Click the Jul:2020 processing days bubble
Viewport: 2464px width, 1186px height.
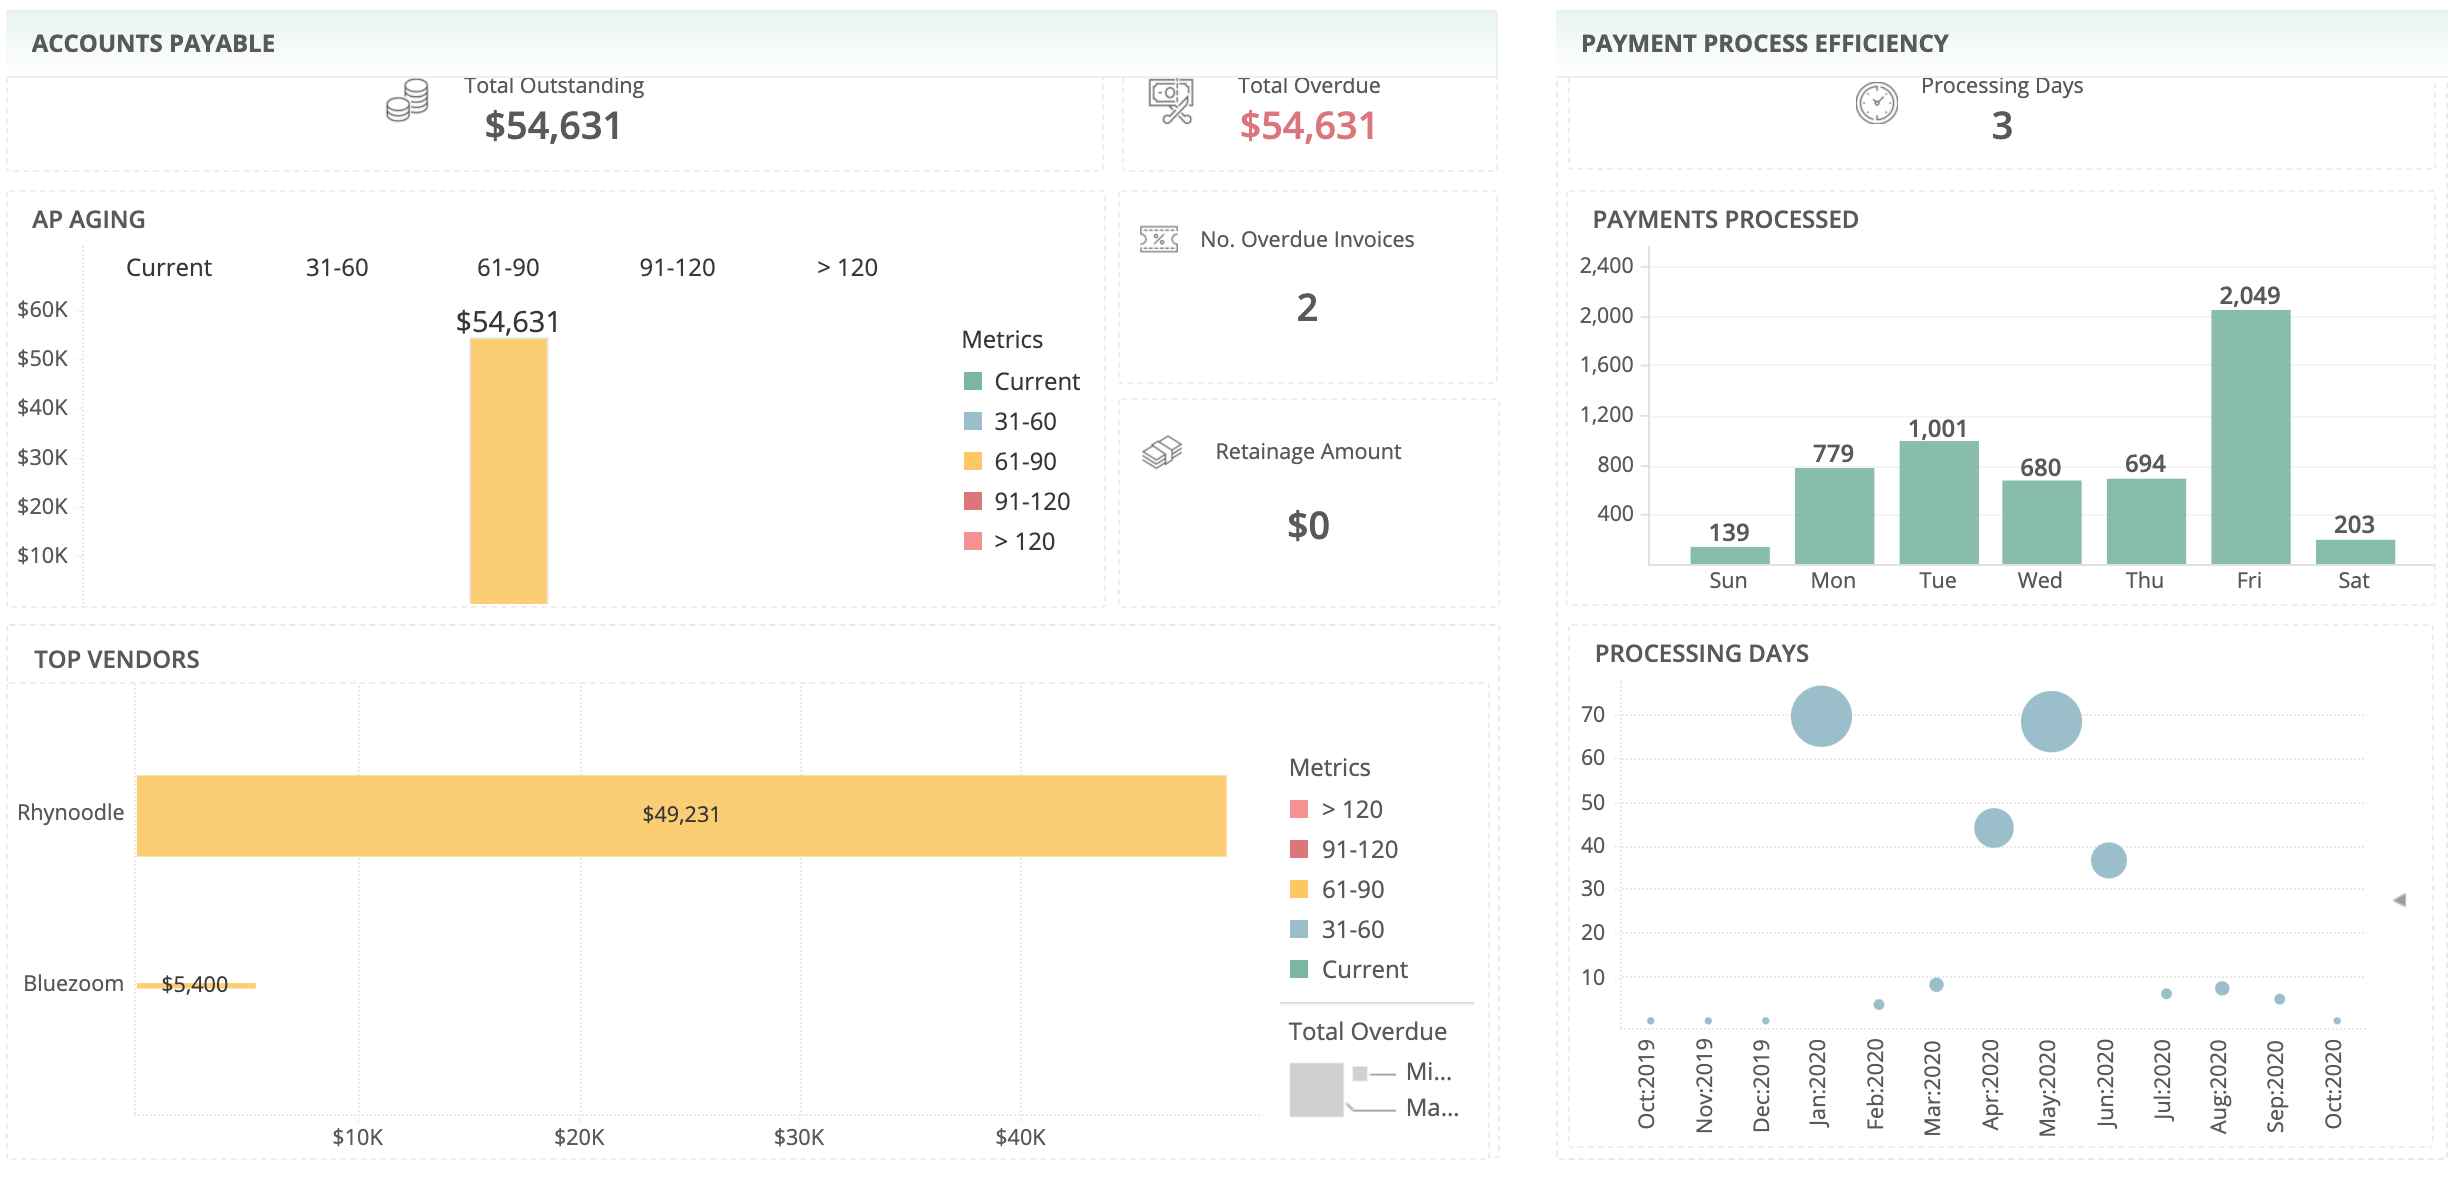click(x=2166, y=994)
